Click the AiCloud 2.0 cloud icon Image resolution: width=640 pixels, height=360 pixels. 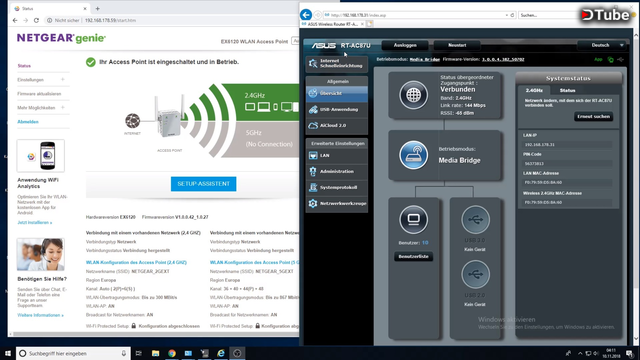point(313,125)
